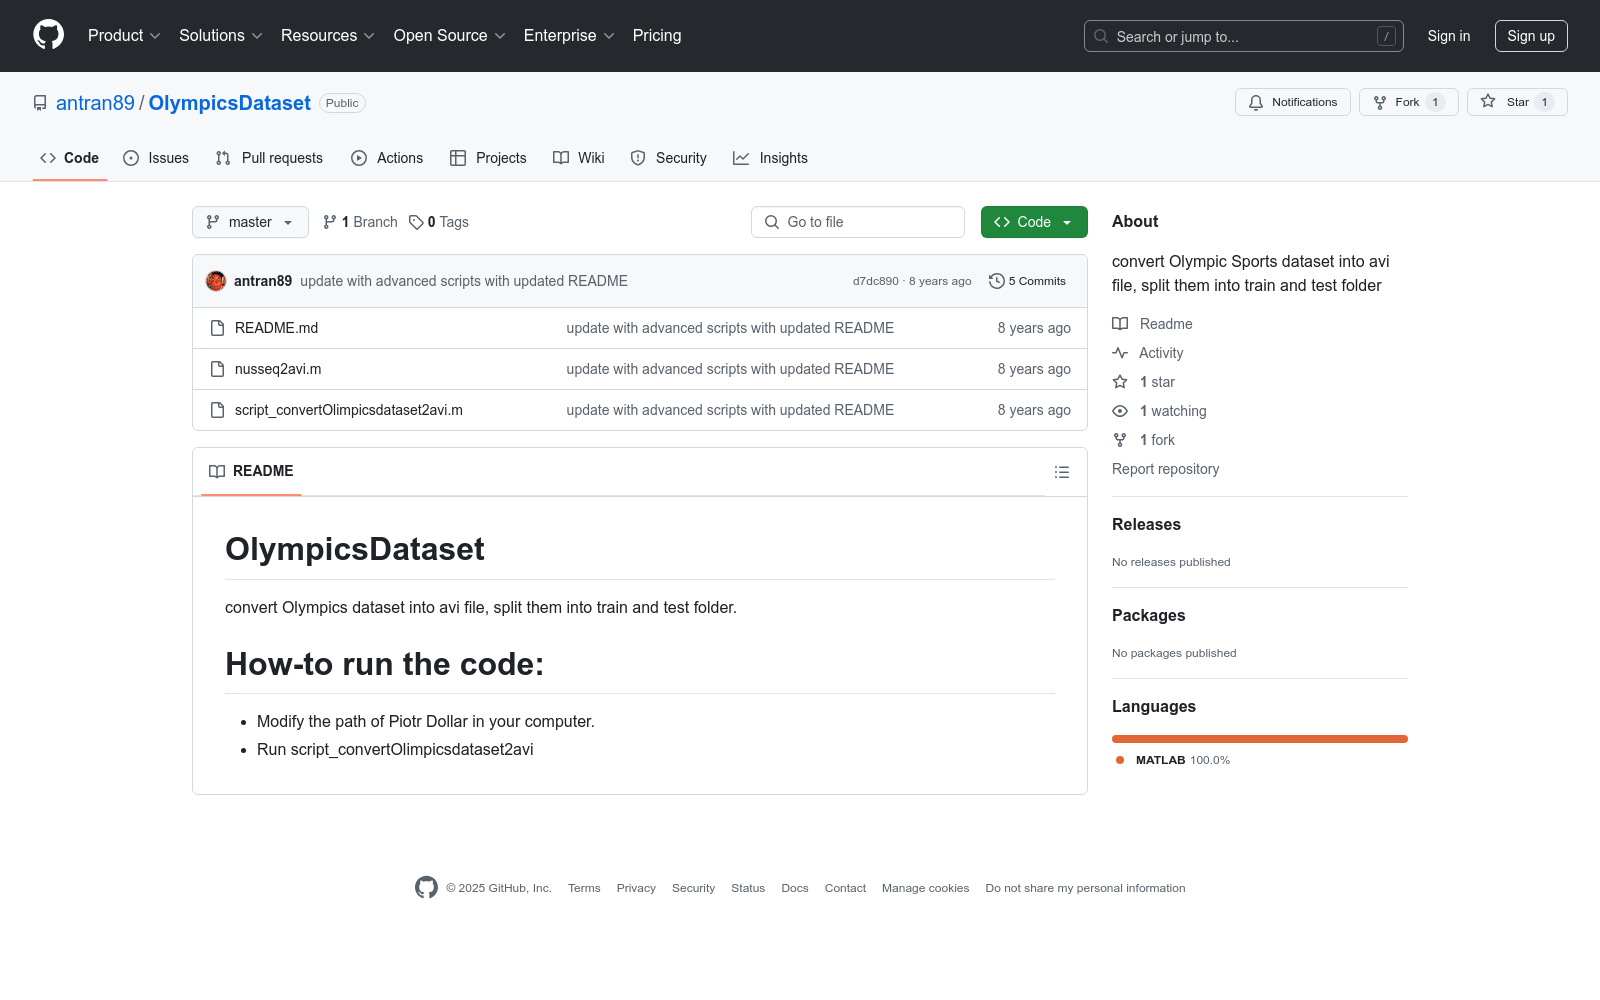Image resolution: width=1600 pixels, height=1000 pixels.
Task: Click the magnifier icon in header search
Action: (x=1101, y=36)
